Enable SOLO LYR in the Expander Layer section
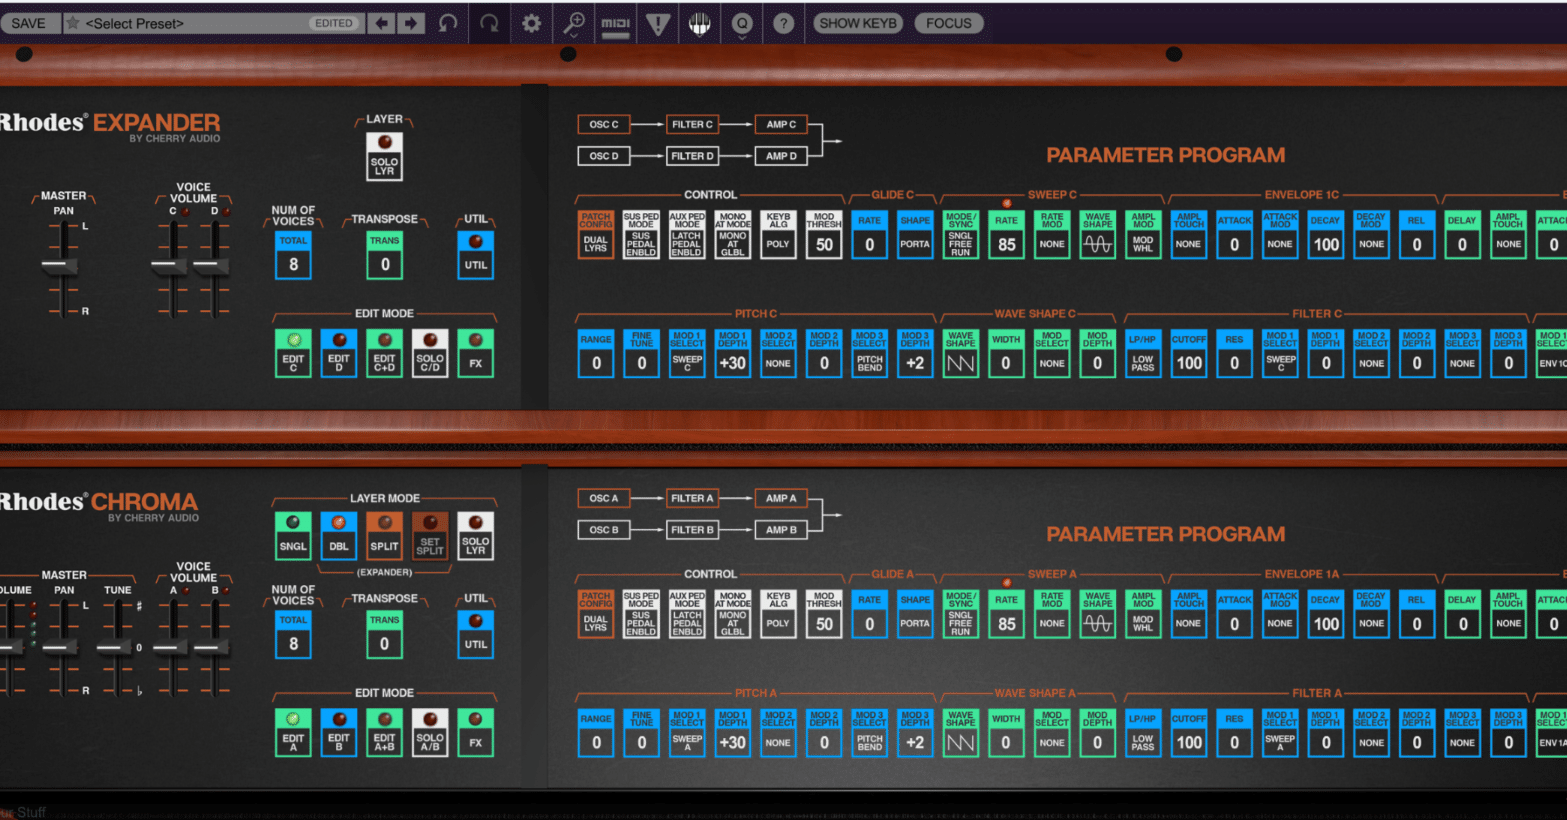Image resolution: width=1567 pixels, height=820 pixels. 383,155
